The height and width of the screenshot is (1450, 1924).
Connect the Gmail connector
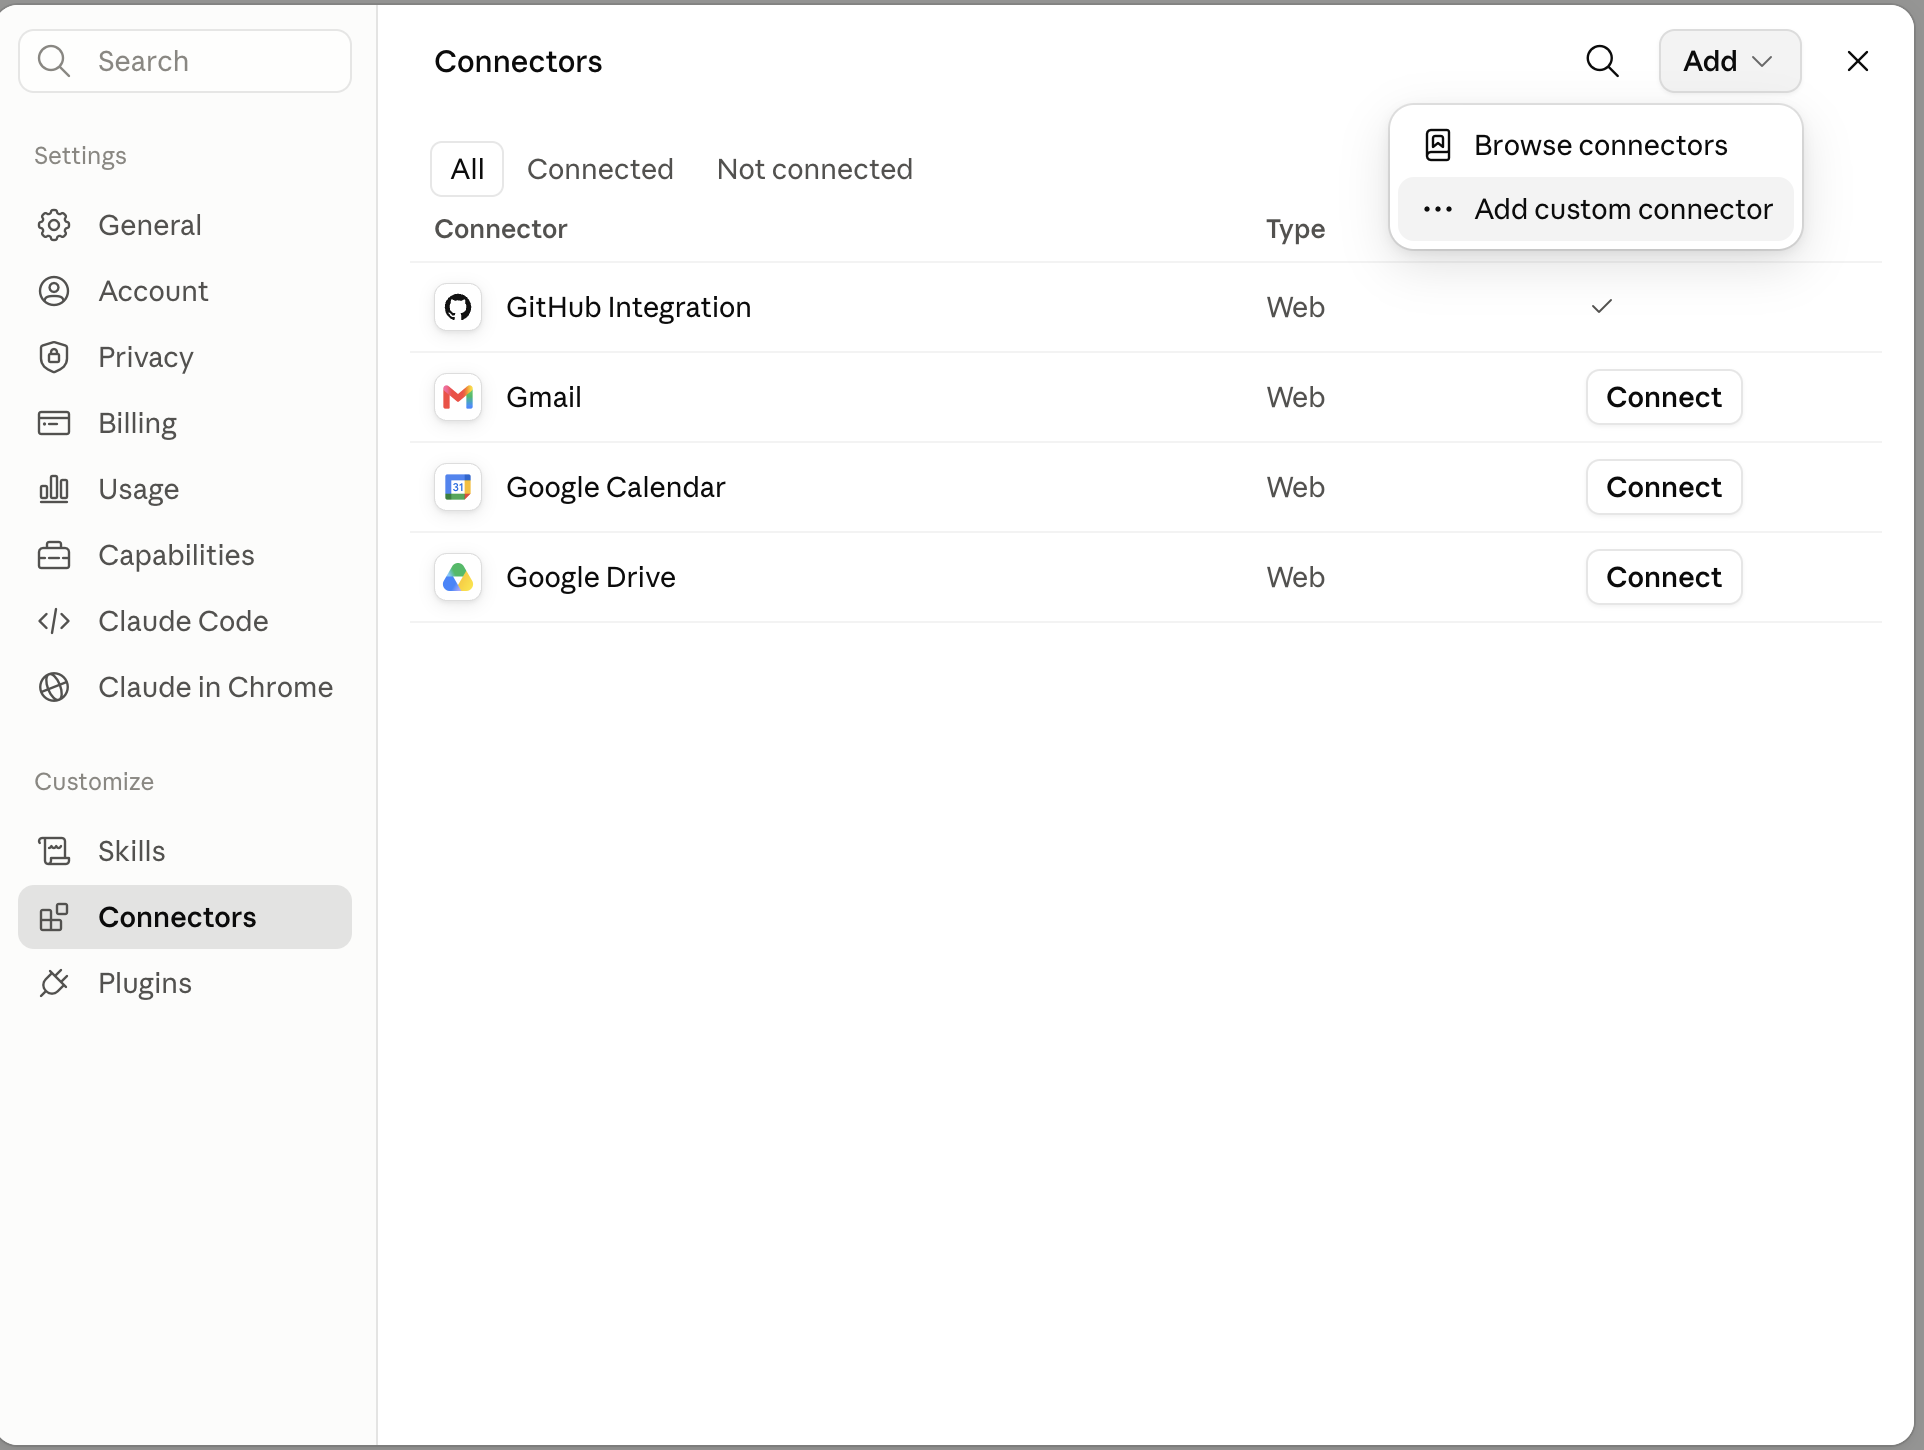click(x=1664, y=397)
